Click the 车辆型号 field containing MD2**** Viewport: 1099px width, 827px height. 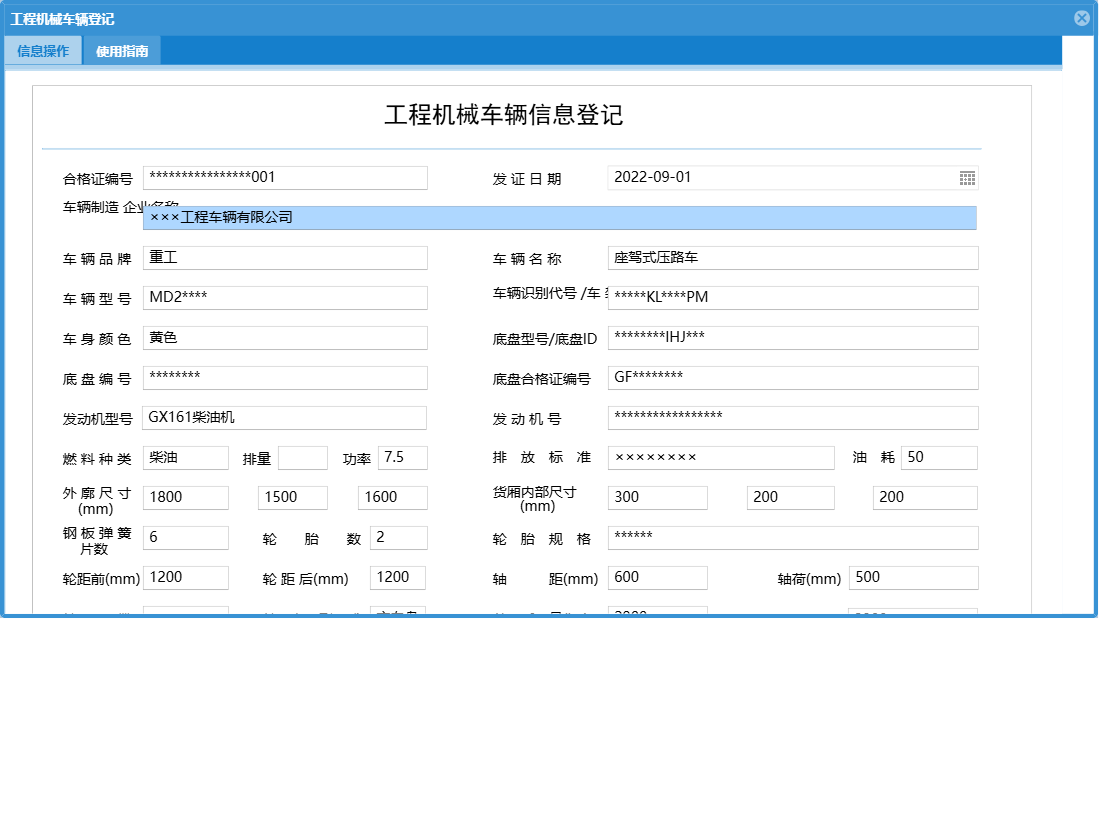coord(285,297)
